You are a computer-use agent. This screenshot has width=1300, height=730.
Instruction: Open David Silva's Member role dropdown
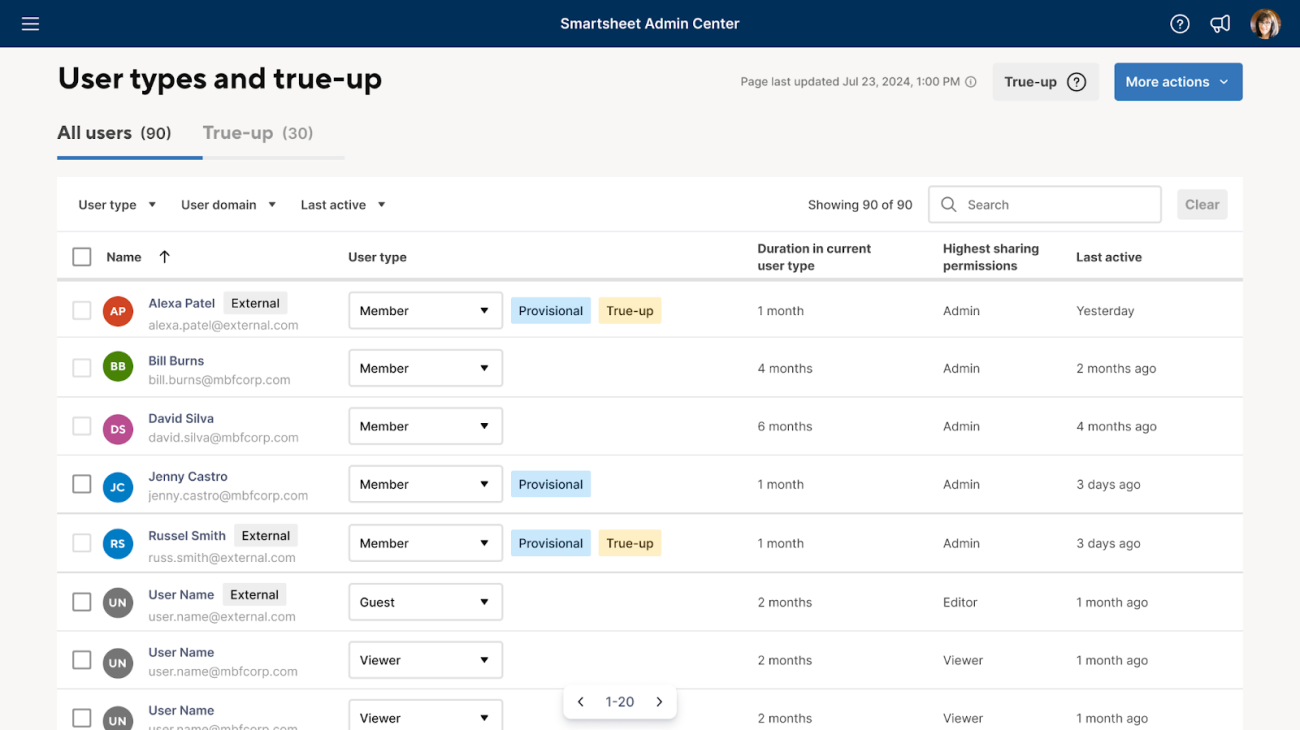[x=425, y=426]
